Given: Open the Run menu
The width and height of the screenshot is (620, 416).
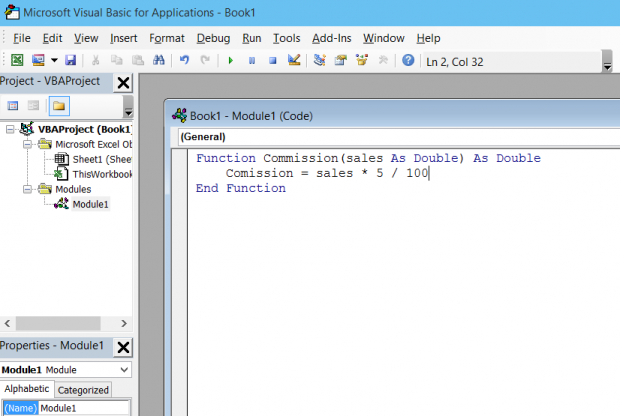Looking at the screenshot, I should 252,38.
